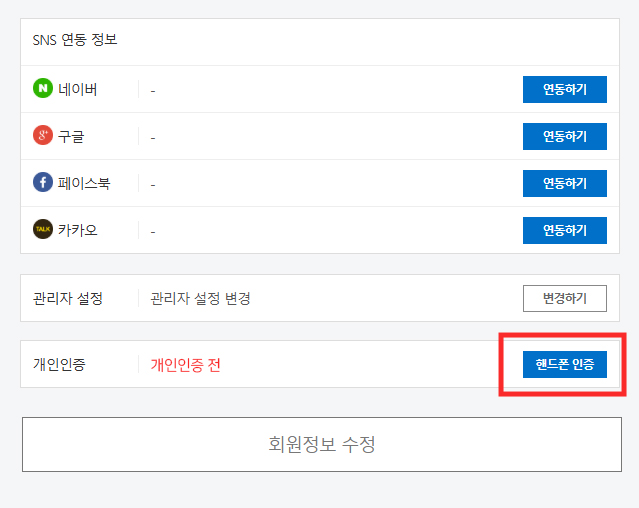Click the 관리자 설정 row label
The image size is (639, 508).
click(67, 298)
